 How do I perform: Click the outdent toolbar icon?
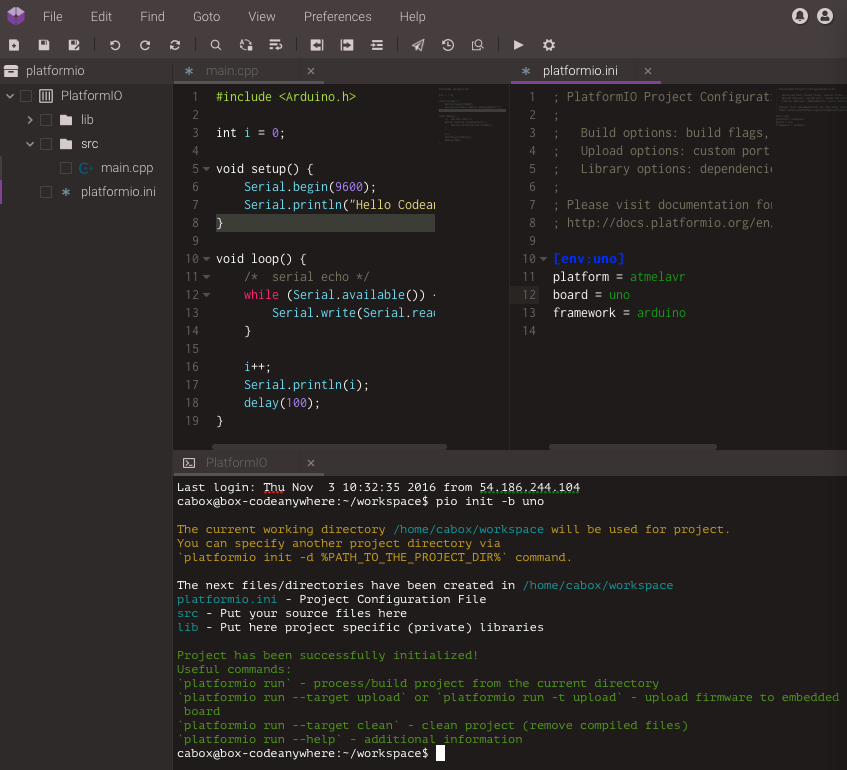pos(317,45)
